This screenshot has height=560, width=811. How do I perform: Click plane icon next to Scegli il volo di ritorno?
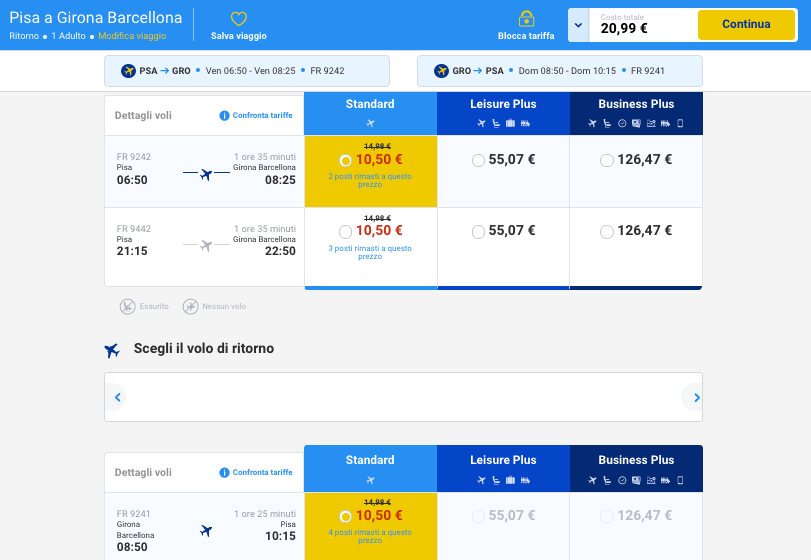[112, 350]
